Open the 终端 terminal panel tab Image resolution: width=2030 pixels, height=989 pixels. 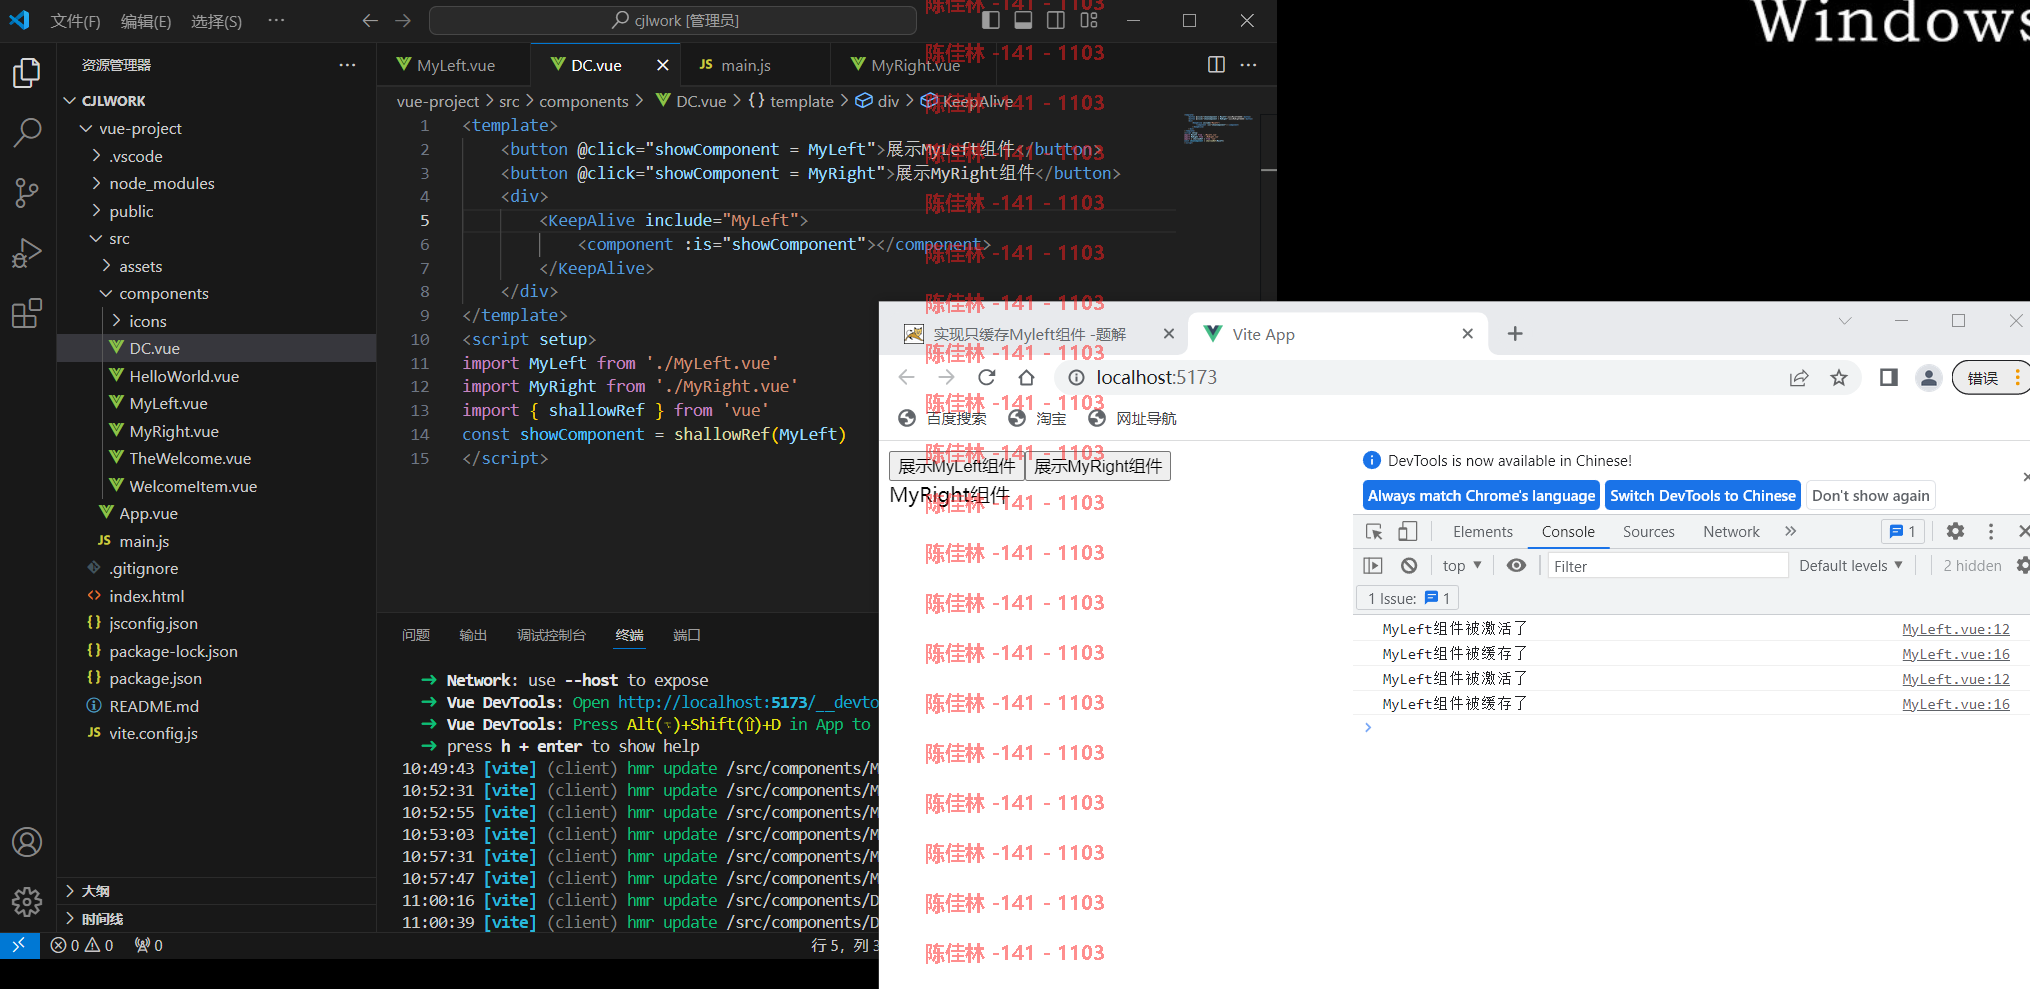click(x=630, y=636)
